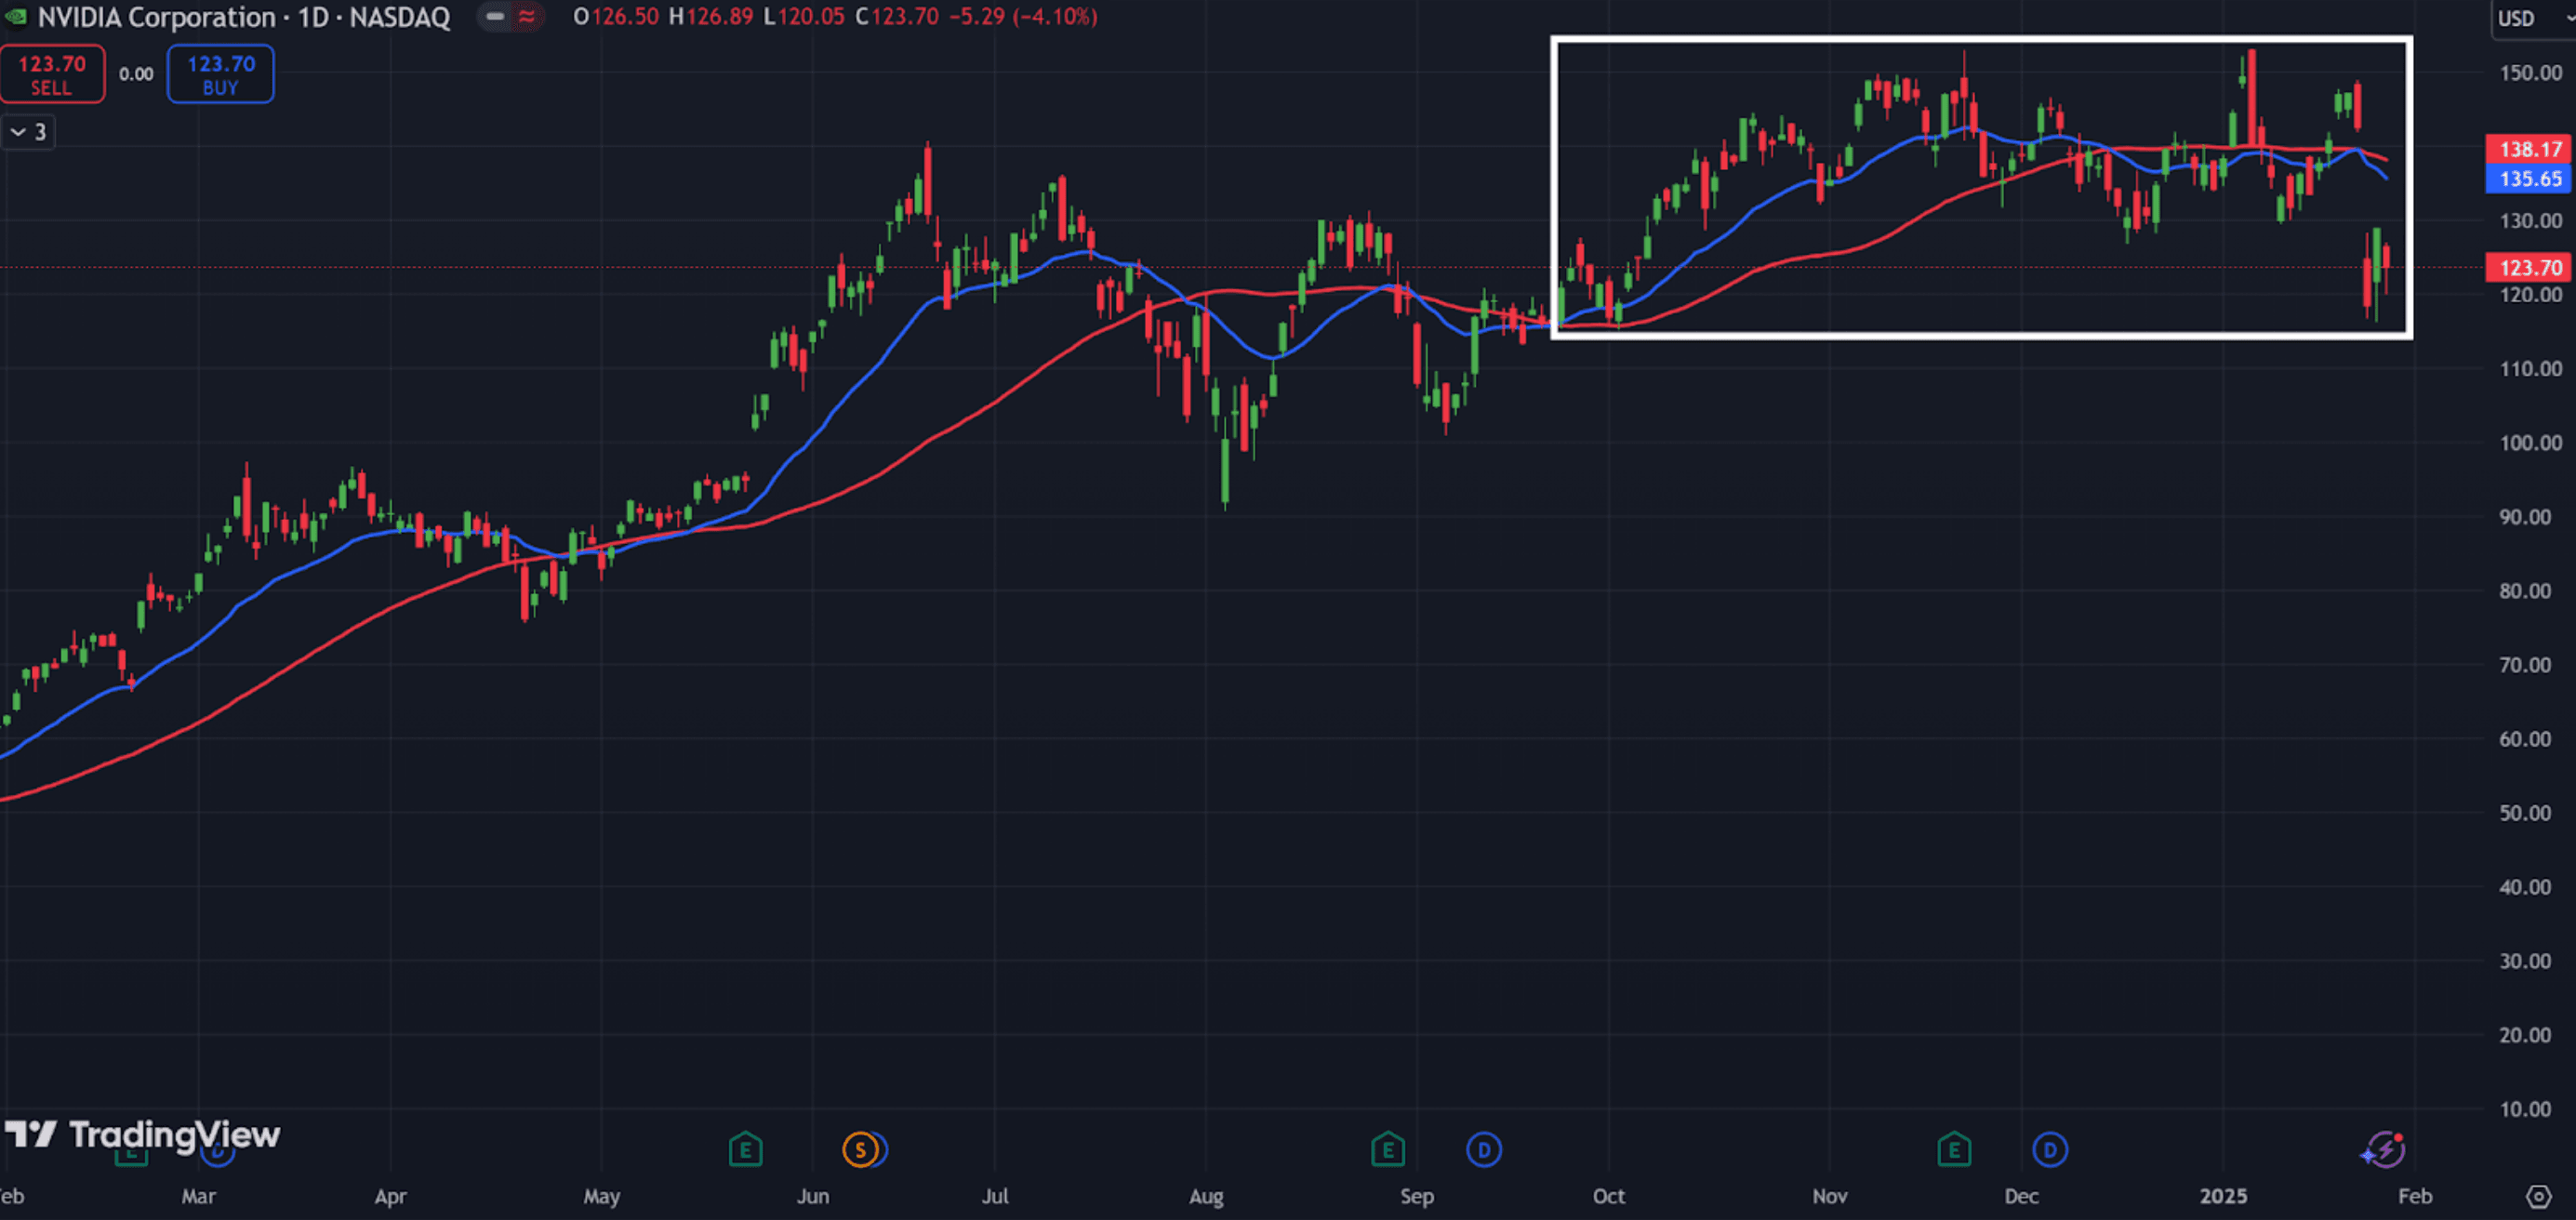Click the May earnings E marker
Viewport: 2576px width, 1220px height.
point(745,1149)
